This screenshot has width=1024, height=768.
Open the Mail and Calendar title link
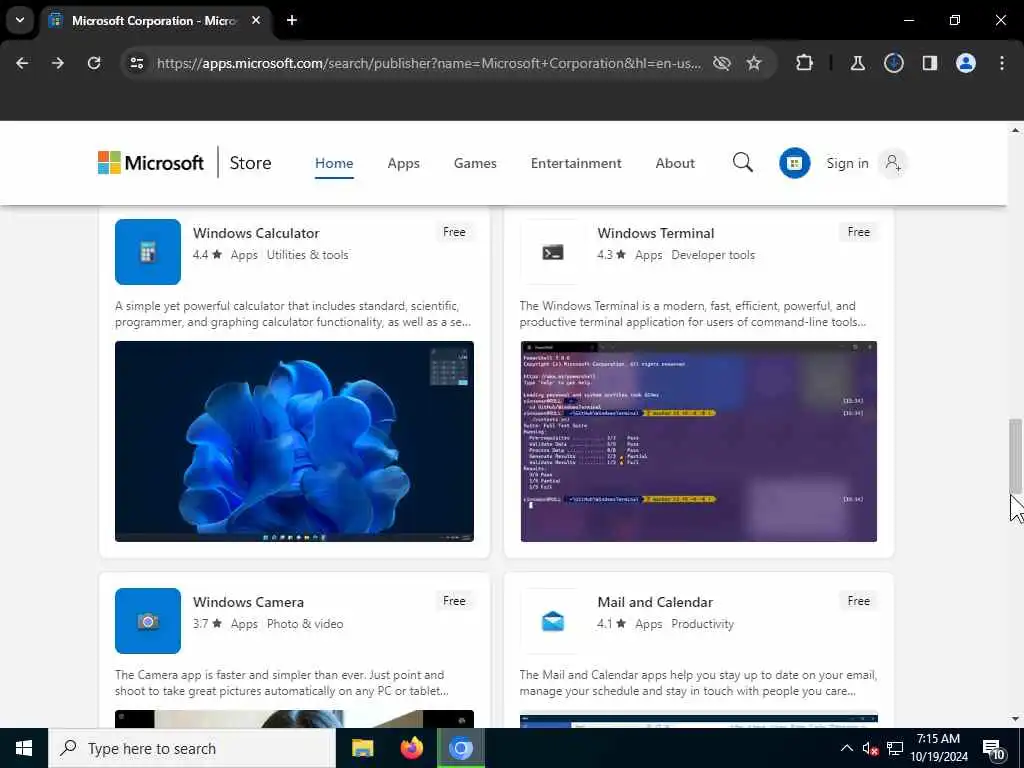pyautogui.click(x=655, y=602)
